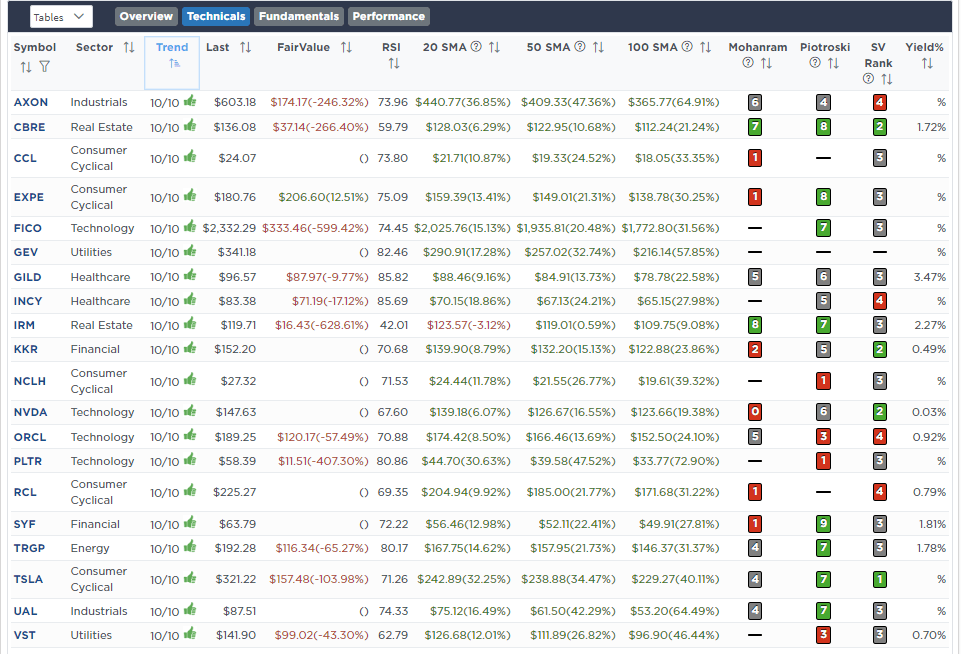Viewport: 961px width, 654px height.
Task: Open the FICO symbol link
Action: (x=28, y=228)
